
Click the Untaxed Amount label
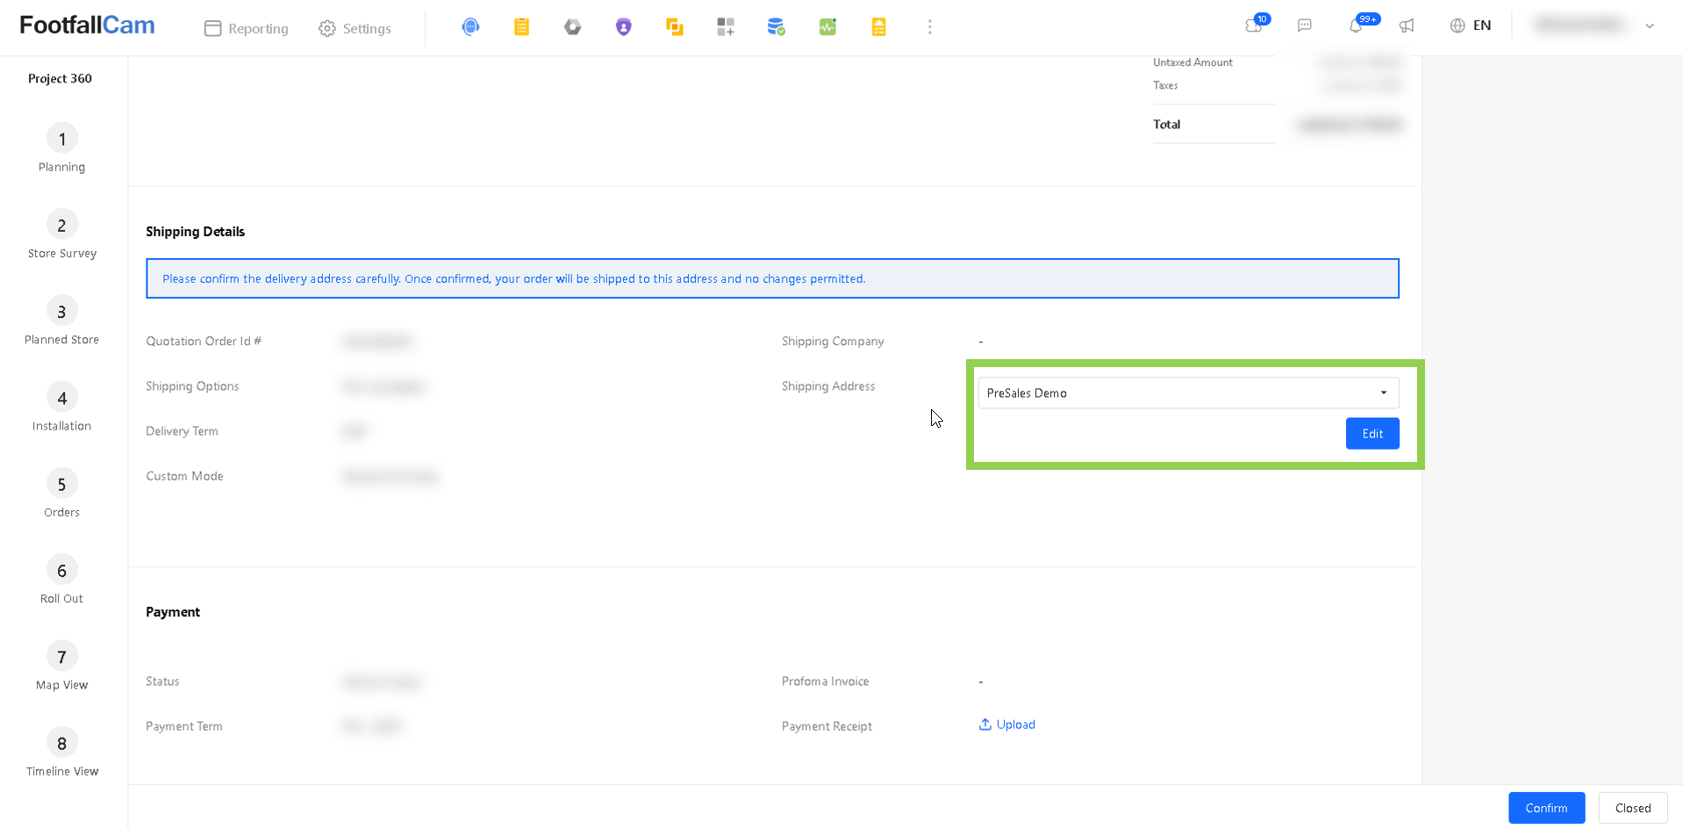click(x=1193, y=62)
